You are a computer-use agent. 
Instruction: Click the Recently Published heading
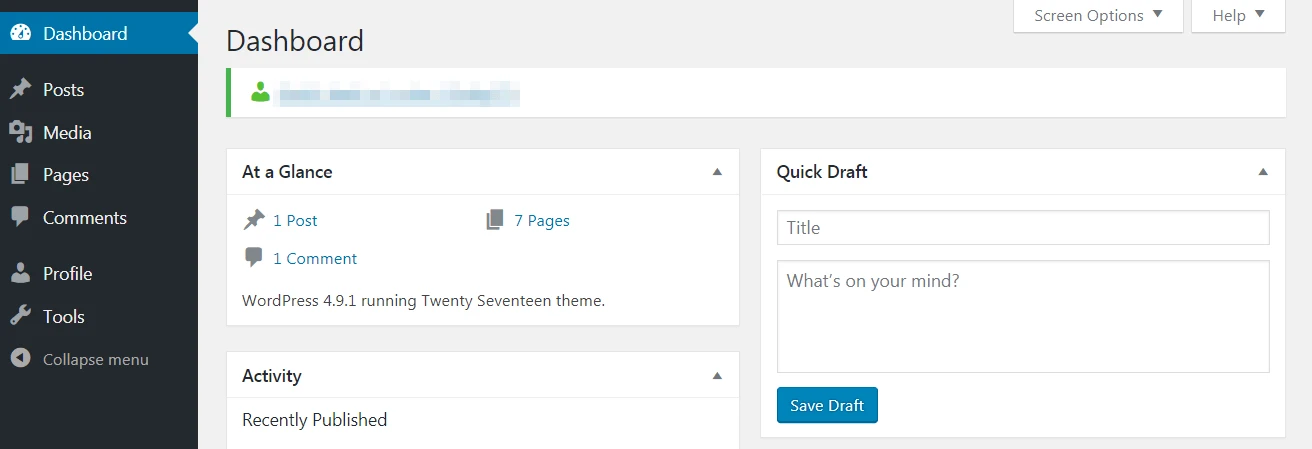pos(314,420)
